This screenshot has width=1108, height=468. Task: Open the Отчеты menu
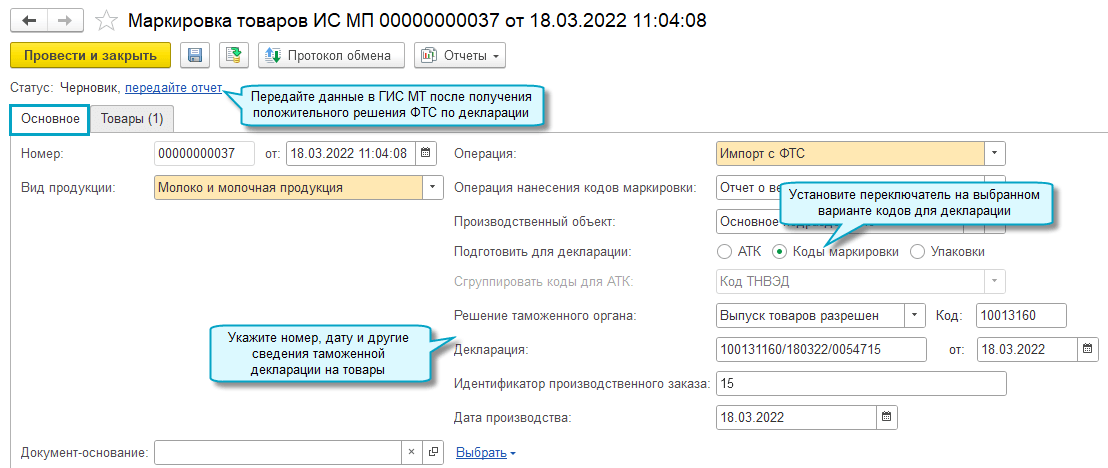459,55
